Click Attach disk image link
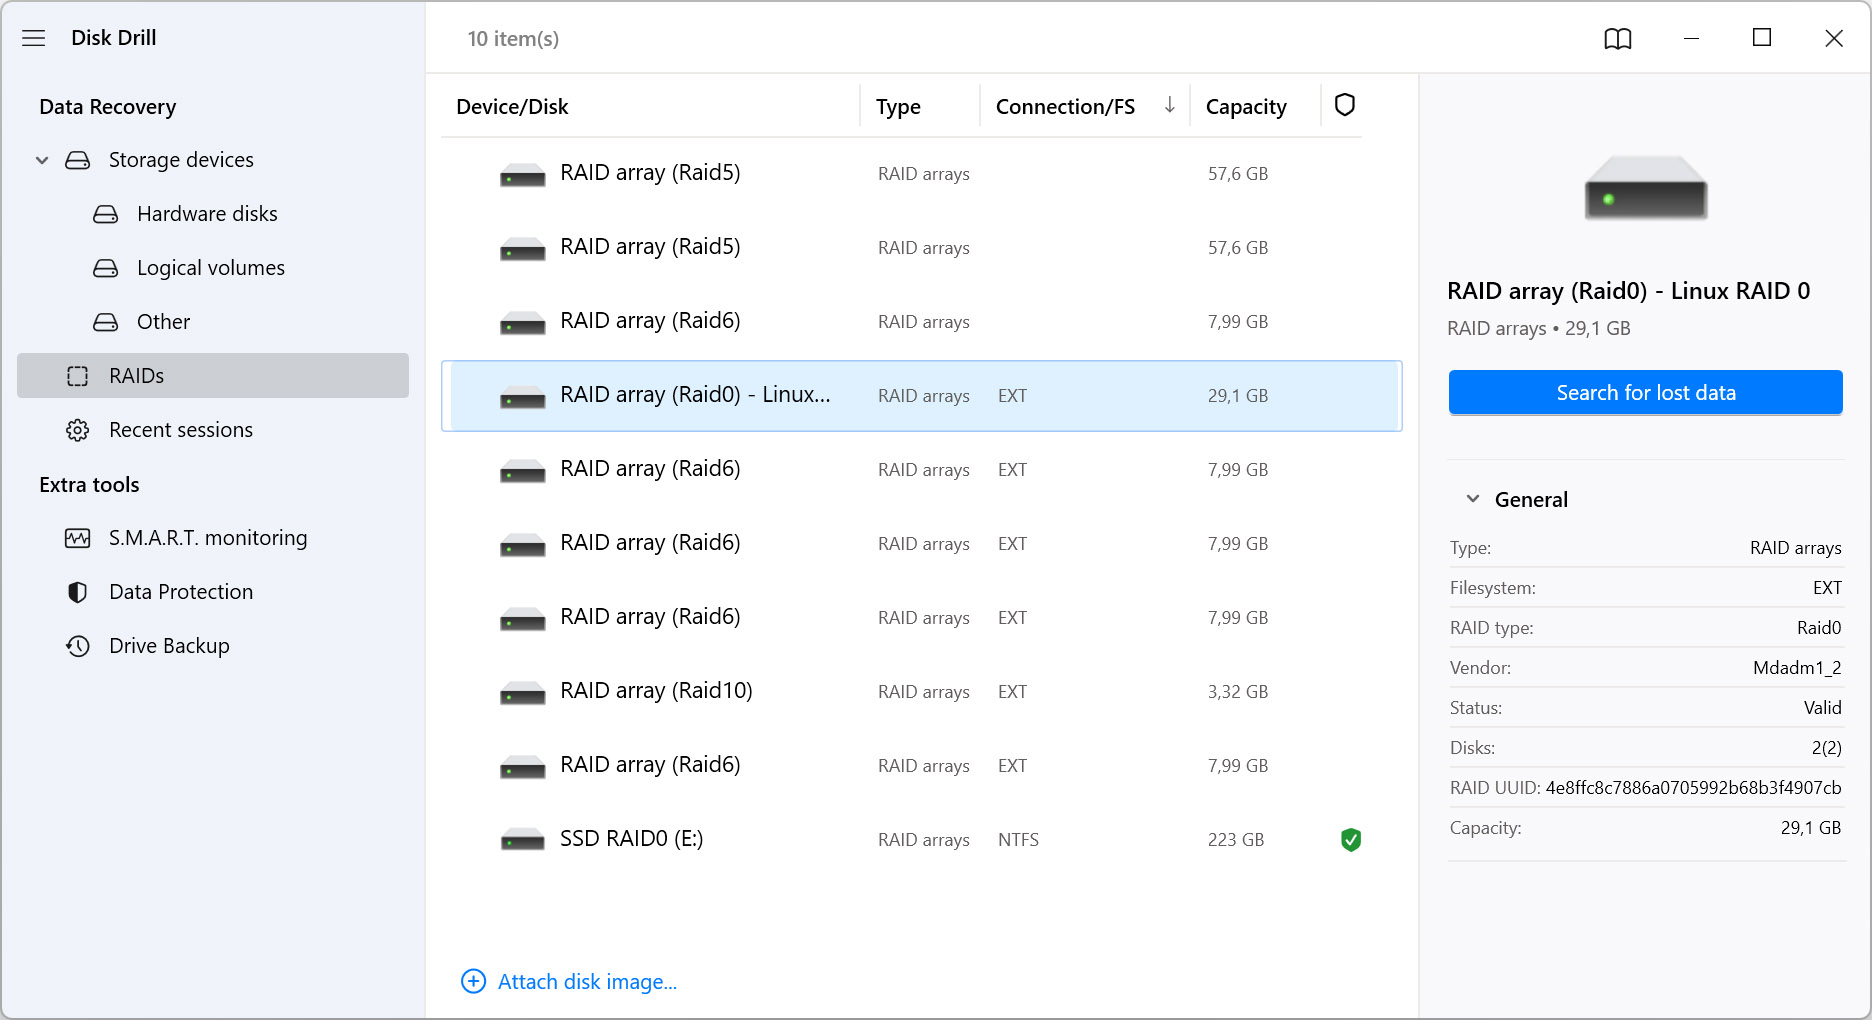The image size is (1872, 1020). coord(587,982)
